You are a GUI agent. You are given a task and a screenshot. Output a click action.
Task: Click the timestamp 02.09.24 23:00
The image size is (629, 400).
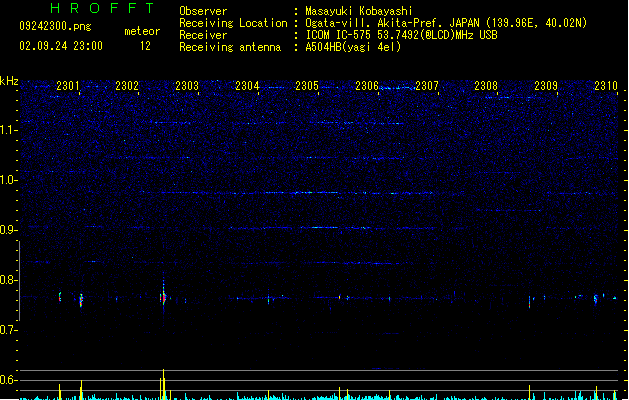point(61,46)
